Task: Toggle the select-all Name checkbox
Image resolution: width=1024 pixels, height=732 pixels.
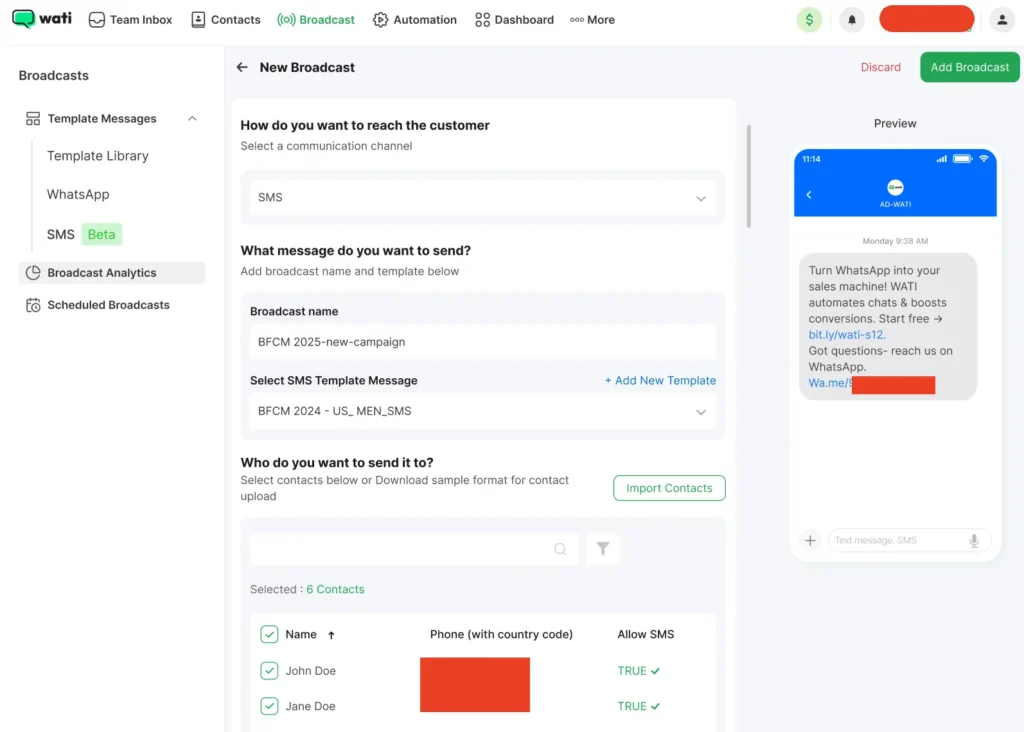Action: [x=269, y=634]
